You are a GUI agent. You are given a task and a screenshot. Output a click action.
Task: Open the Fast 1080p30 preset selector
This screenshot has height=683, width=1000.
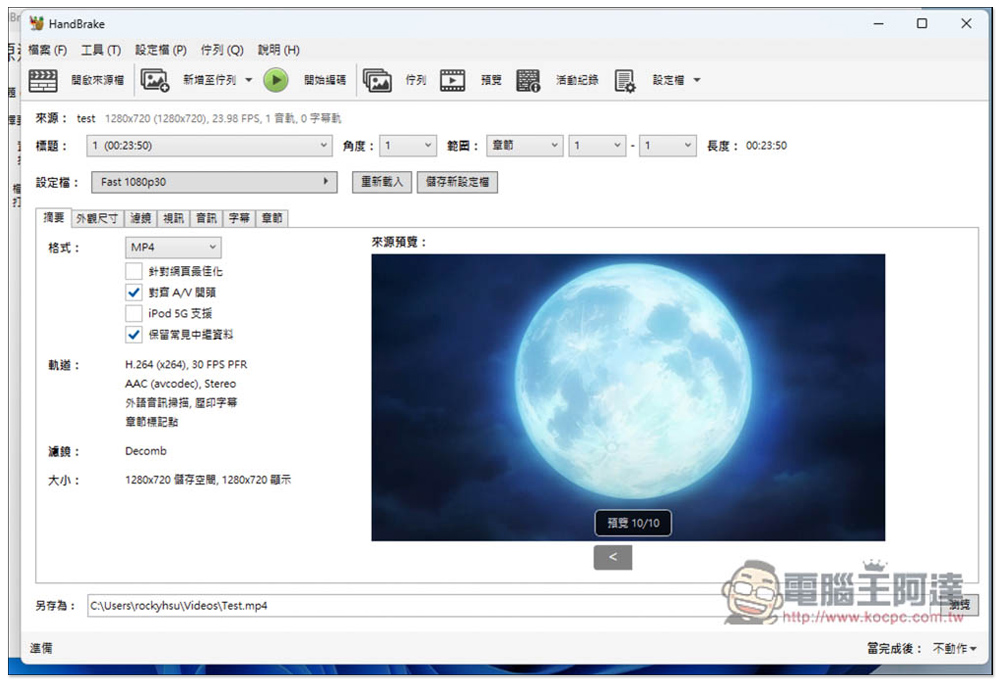214,182
